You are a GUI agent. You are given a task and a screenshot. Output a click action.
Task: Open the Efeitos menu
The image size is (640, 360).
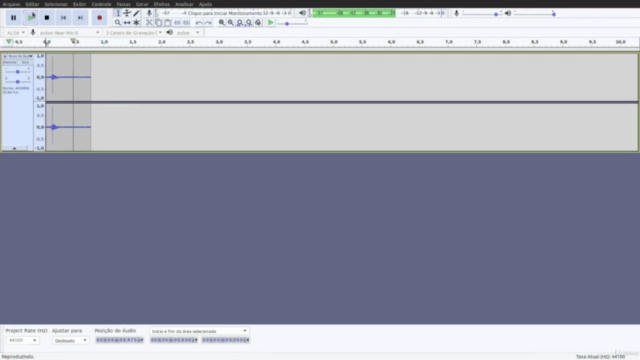(162, 4)
